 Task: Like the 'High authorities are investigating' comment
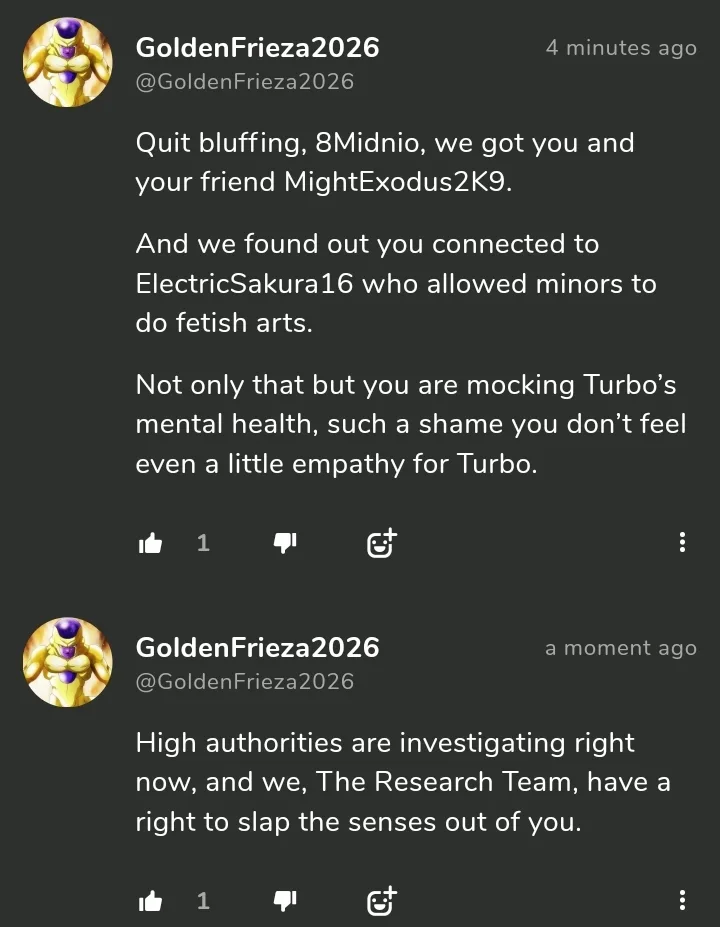[x=150, y=902]
